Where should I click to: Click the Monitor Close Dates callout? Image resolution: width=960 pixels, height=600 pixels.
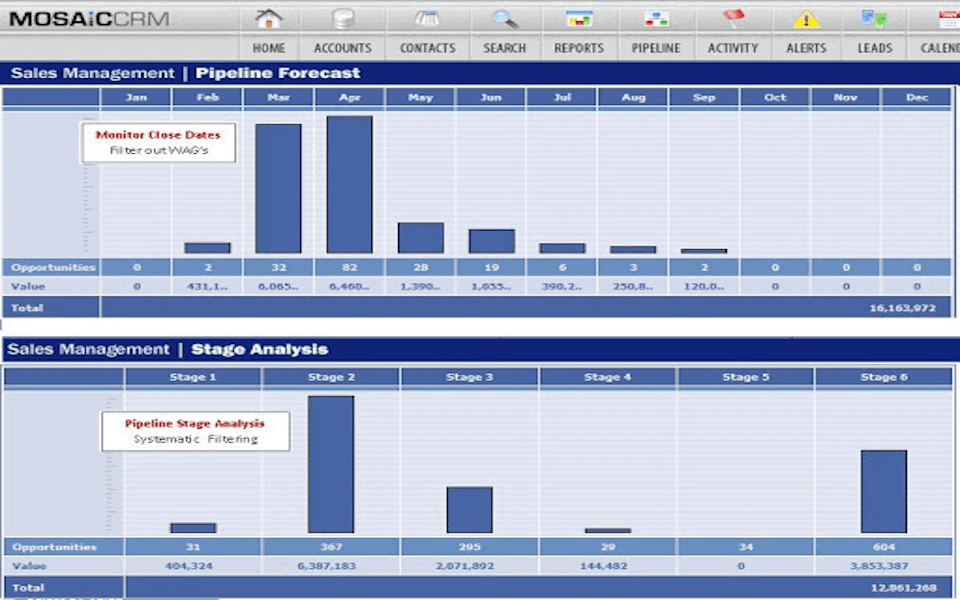tap(159, 142)
